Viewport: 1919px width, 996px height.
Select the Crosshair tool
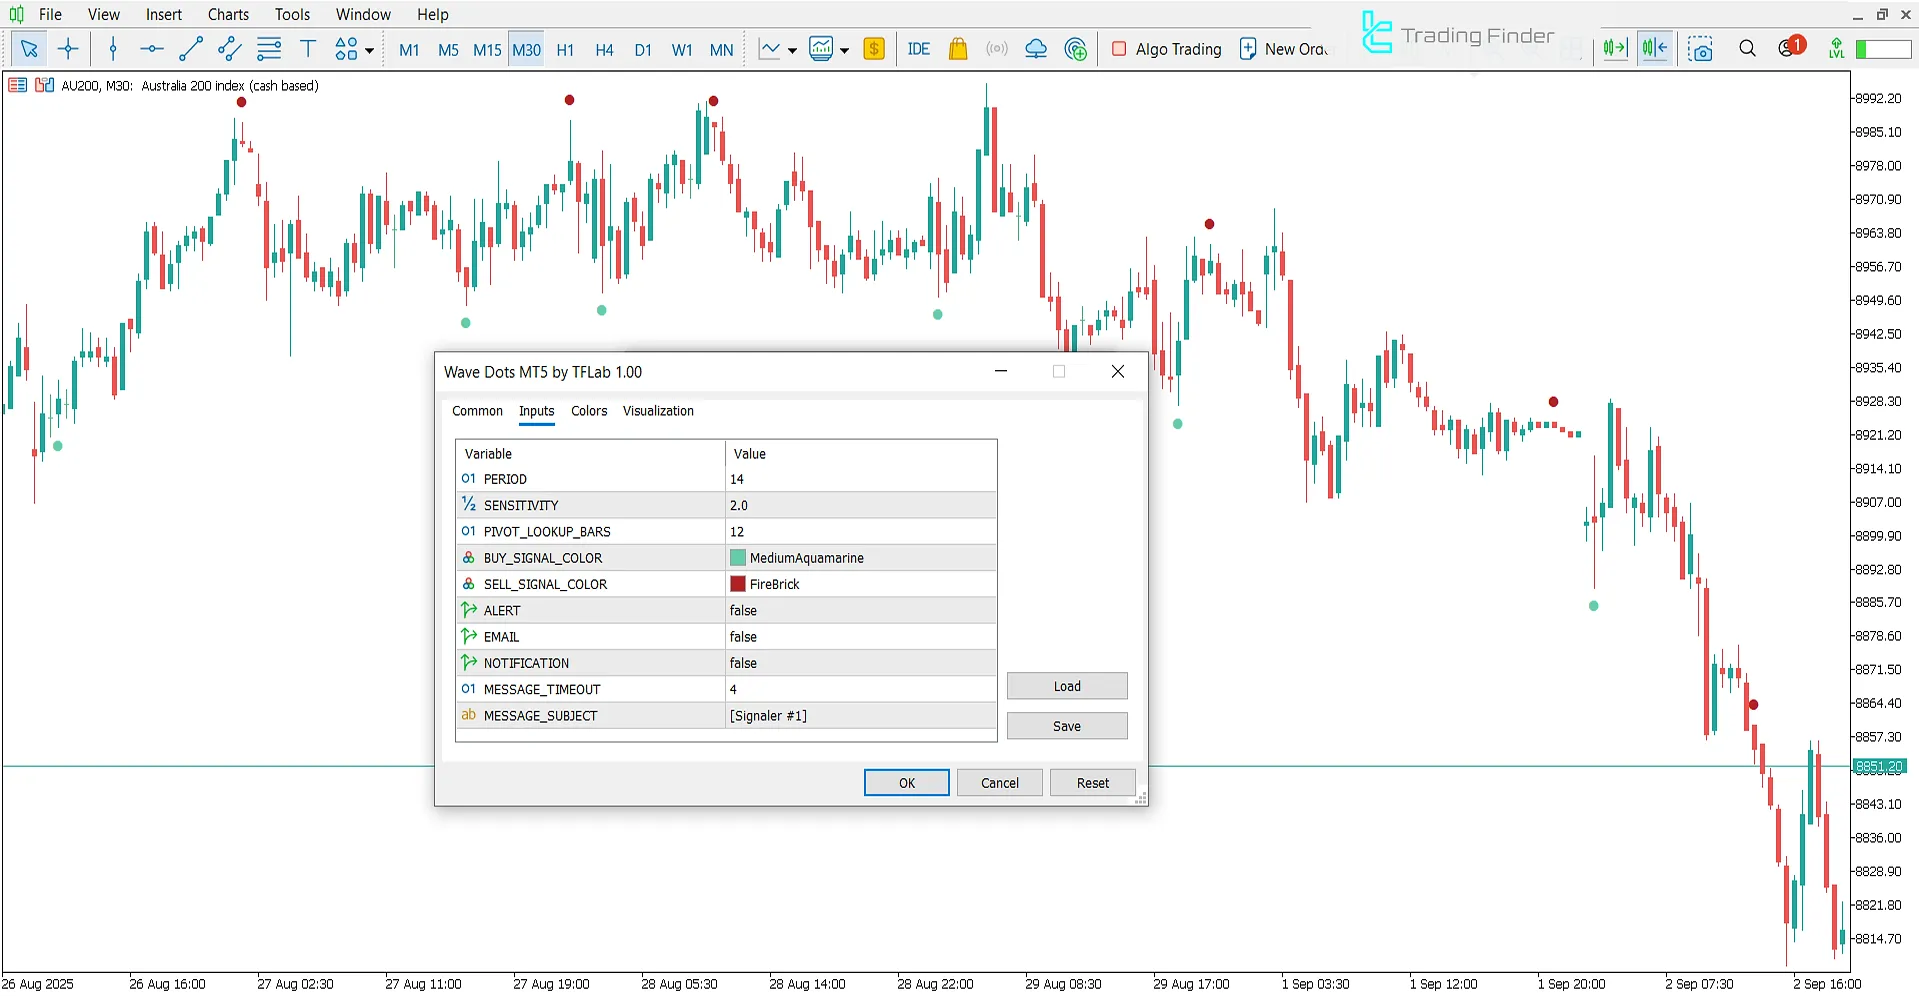click(x=67, y=48)
